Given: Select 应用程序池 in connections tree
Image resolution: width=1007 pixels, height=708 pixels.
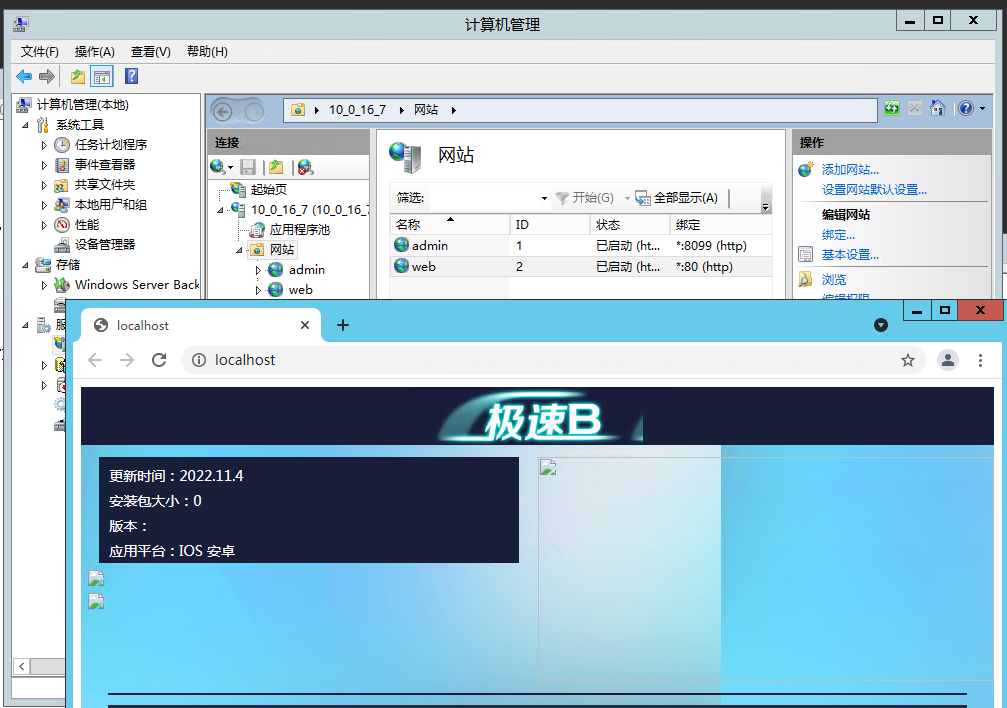Looking at the screenshot, I should [299, 230].
